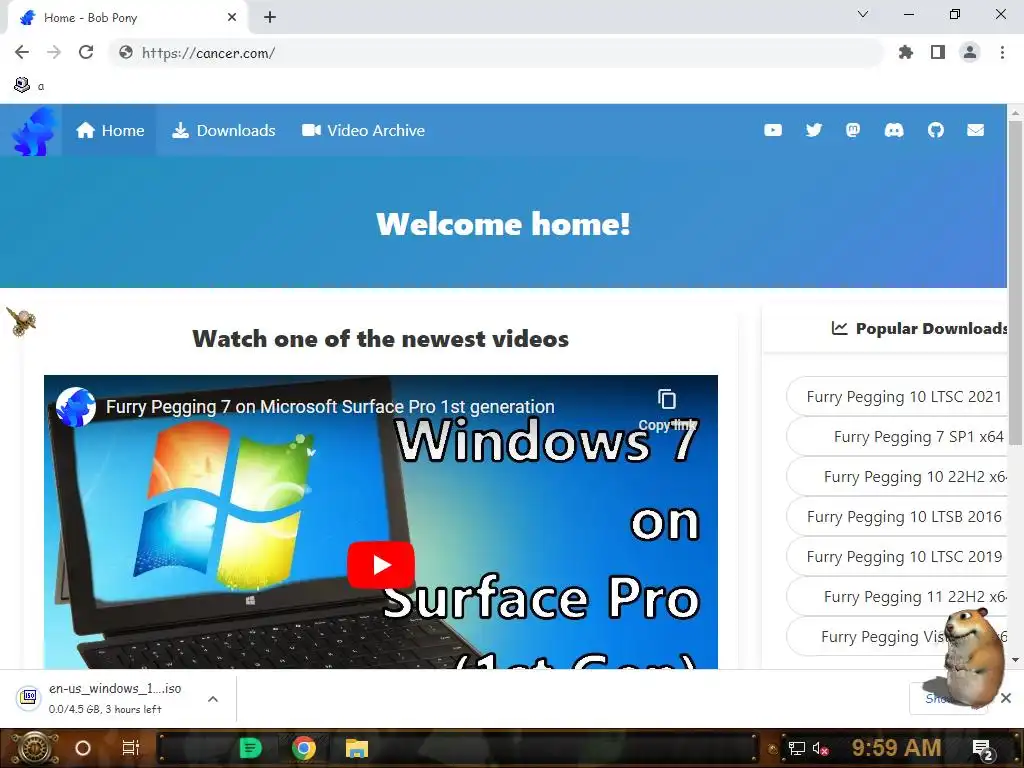Click the forward navigation arrow

pos(54,52)
